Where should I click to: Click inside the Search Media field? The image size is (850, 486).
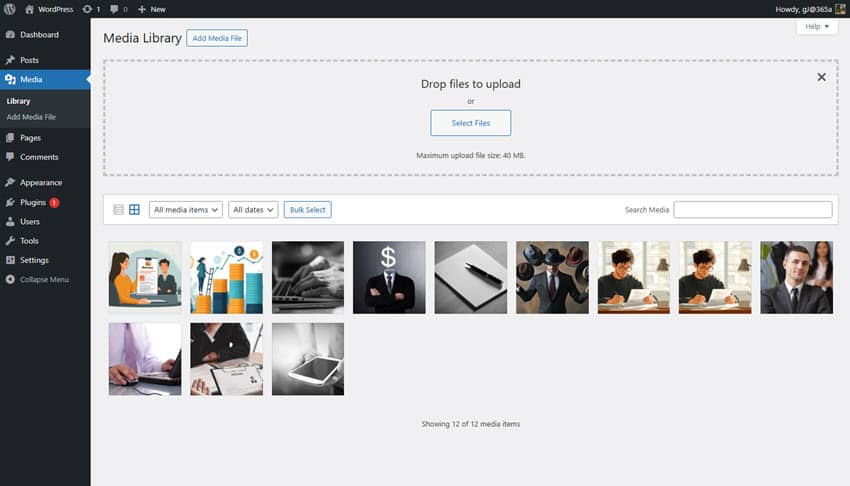[752, 210]
